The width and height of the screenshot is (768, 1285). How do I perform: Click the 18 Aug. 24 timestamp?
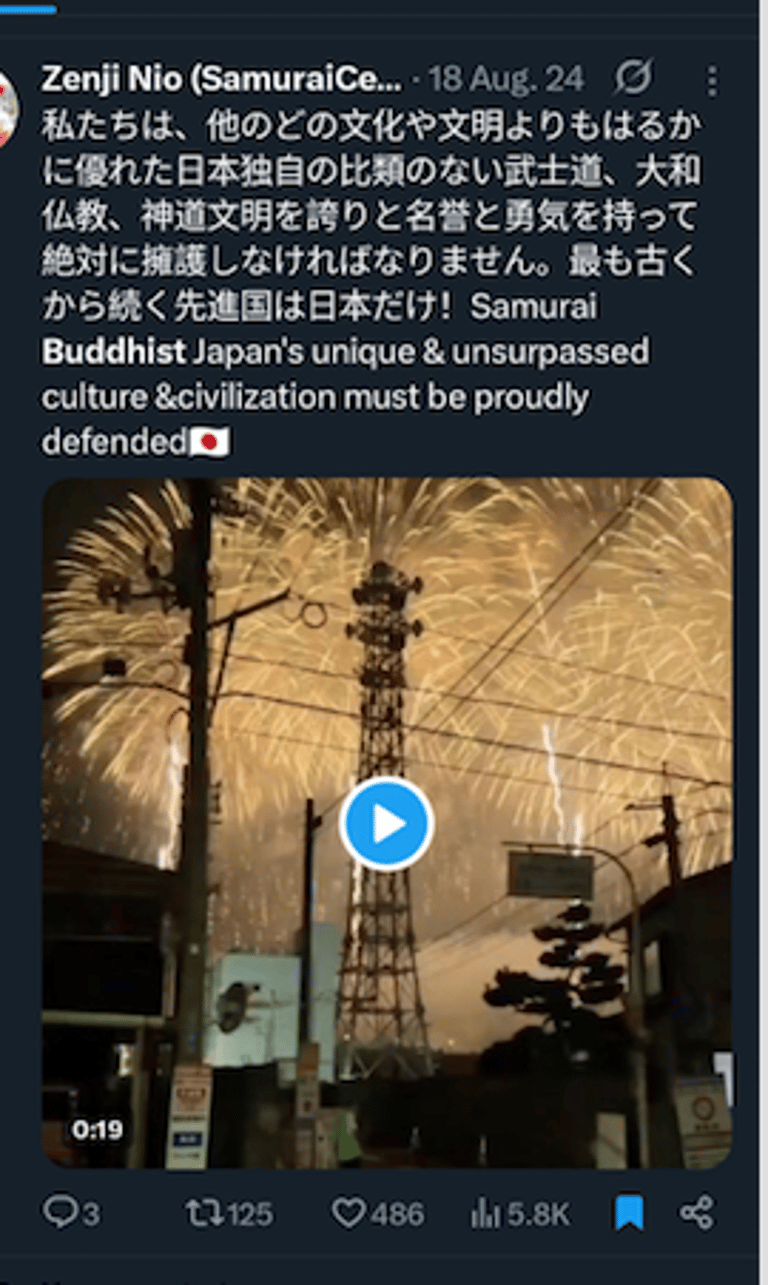[x=517, y=79]
